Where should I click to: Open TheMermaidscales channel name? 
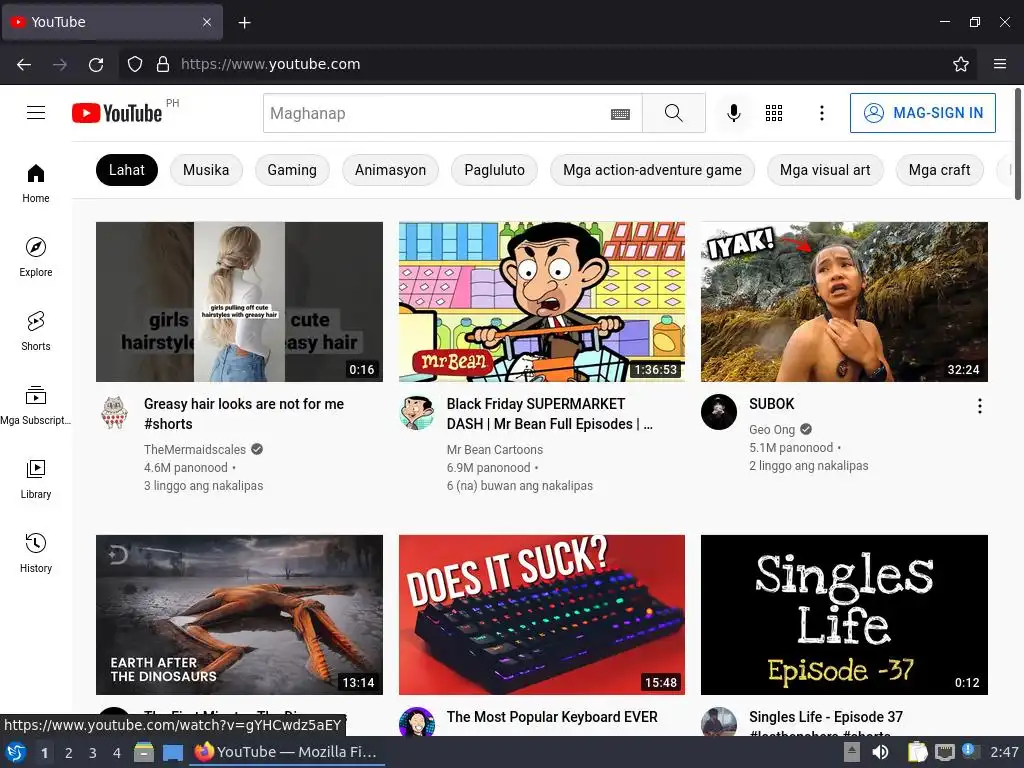click(x=195, y=449)
